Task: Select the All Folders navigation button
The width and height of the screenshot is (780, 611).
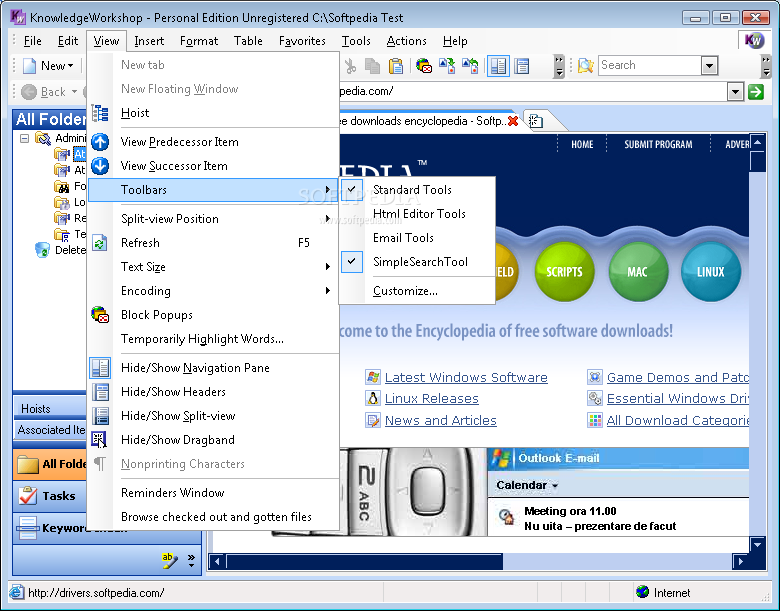Action: (x=50, y=464)
